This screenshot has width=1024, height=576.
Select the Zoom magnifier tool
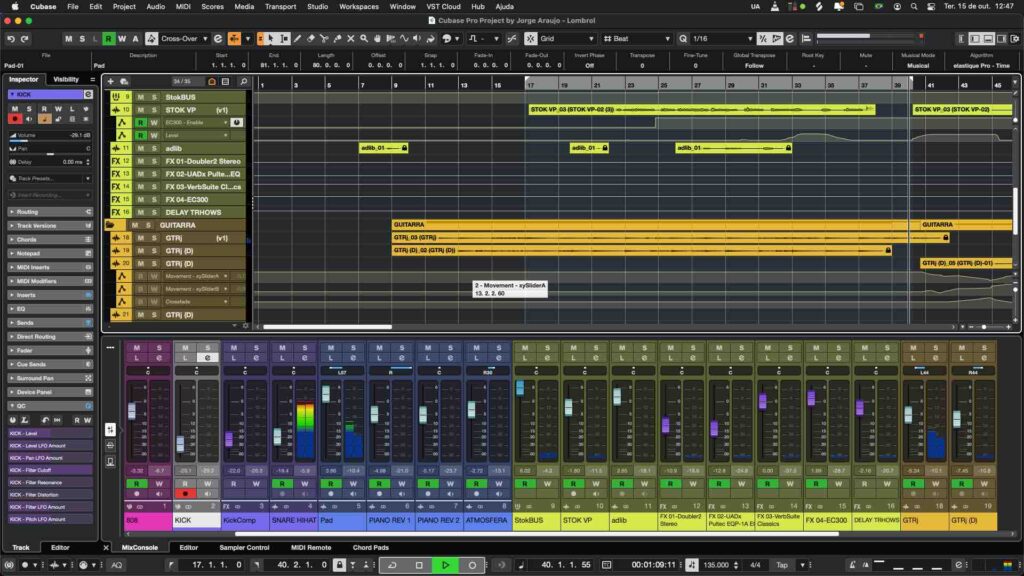[364, 39]
